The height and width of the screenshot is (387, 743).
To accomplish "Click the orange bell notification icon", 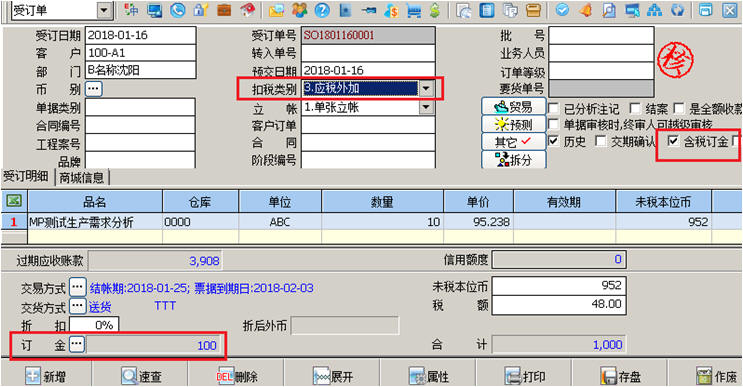I will pos(586,10).
